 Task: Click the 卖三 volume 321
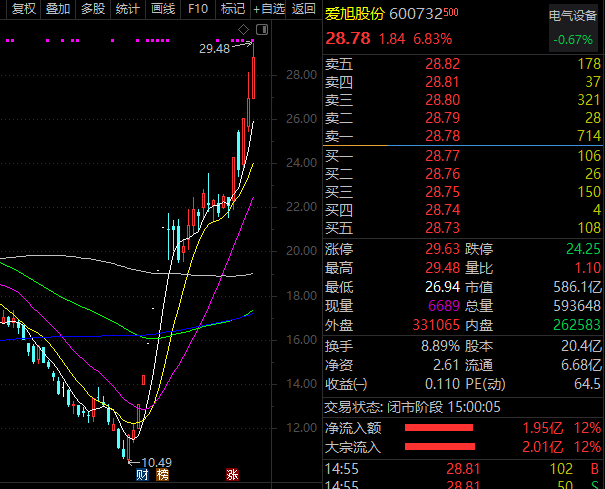pyautogui.click(x=589, y=100)
